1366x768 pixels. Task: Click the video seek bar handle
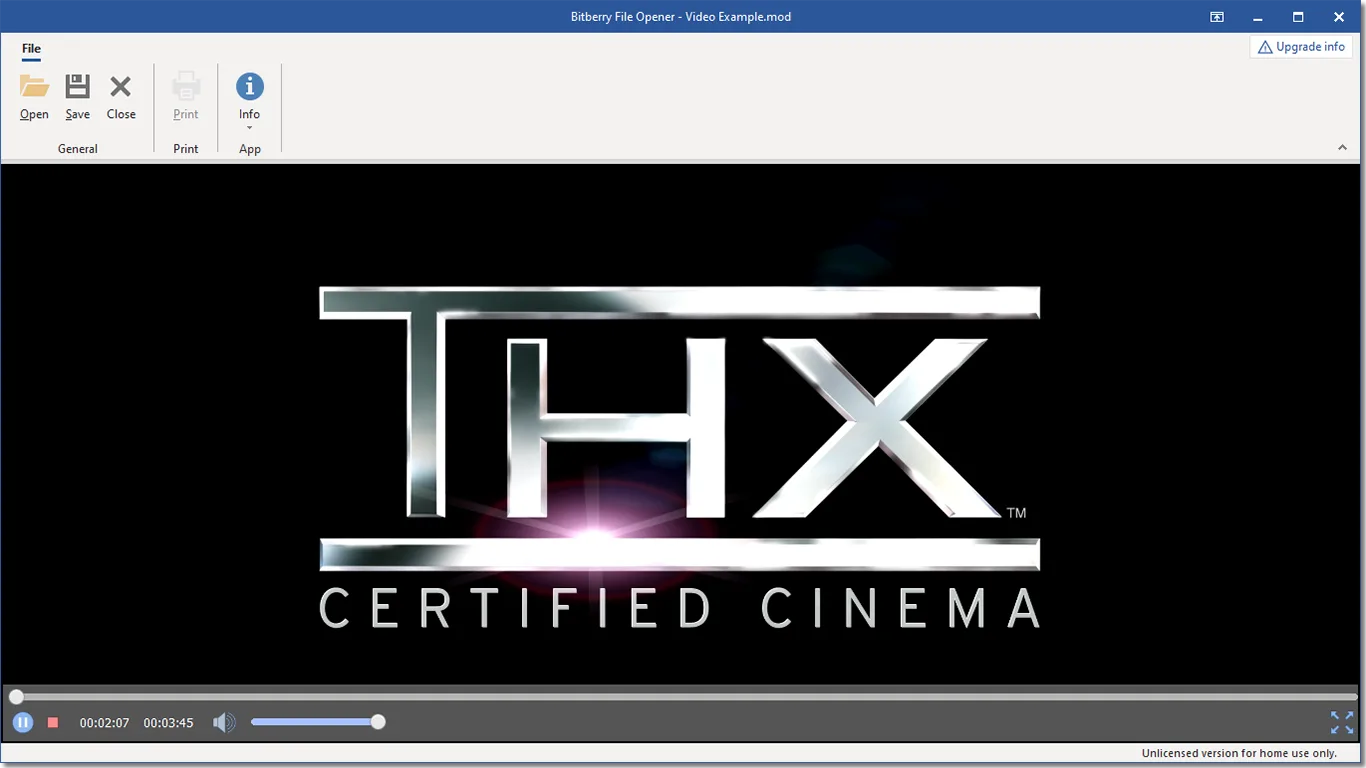pyautogui.click(x=16, y=697)
